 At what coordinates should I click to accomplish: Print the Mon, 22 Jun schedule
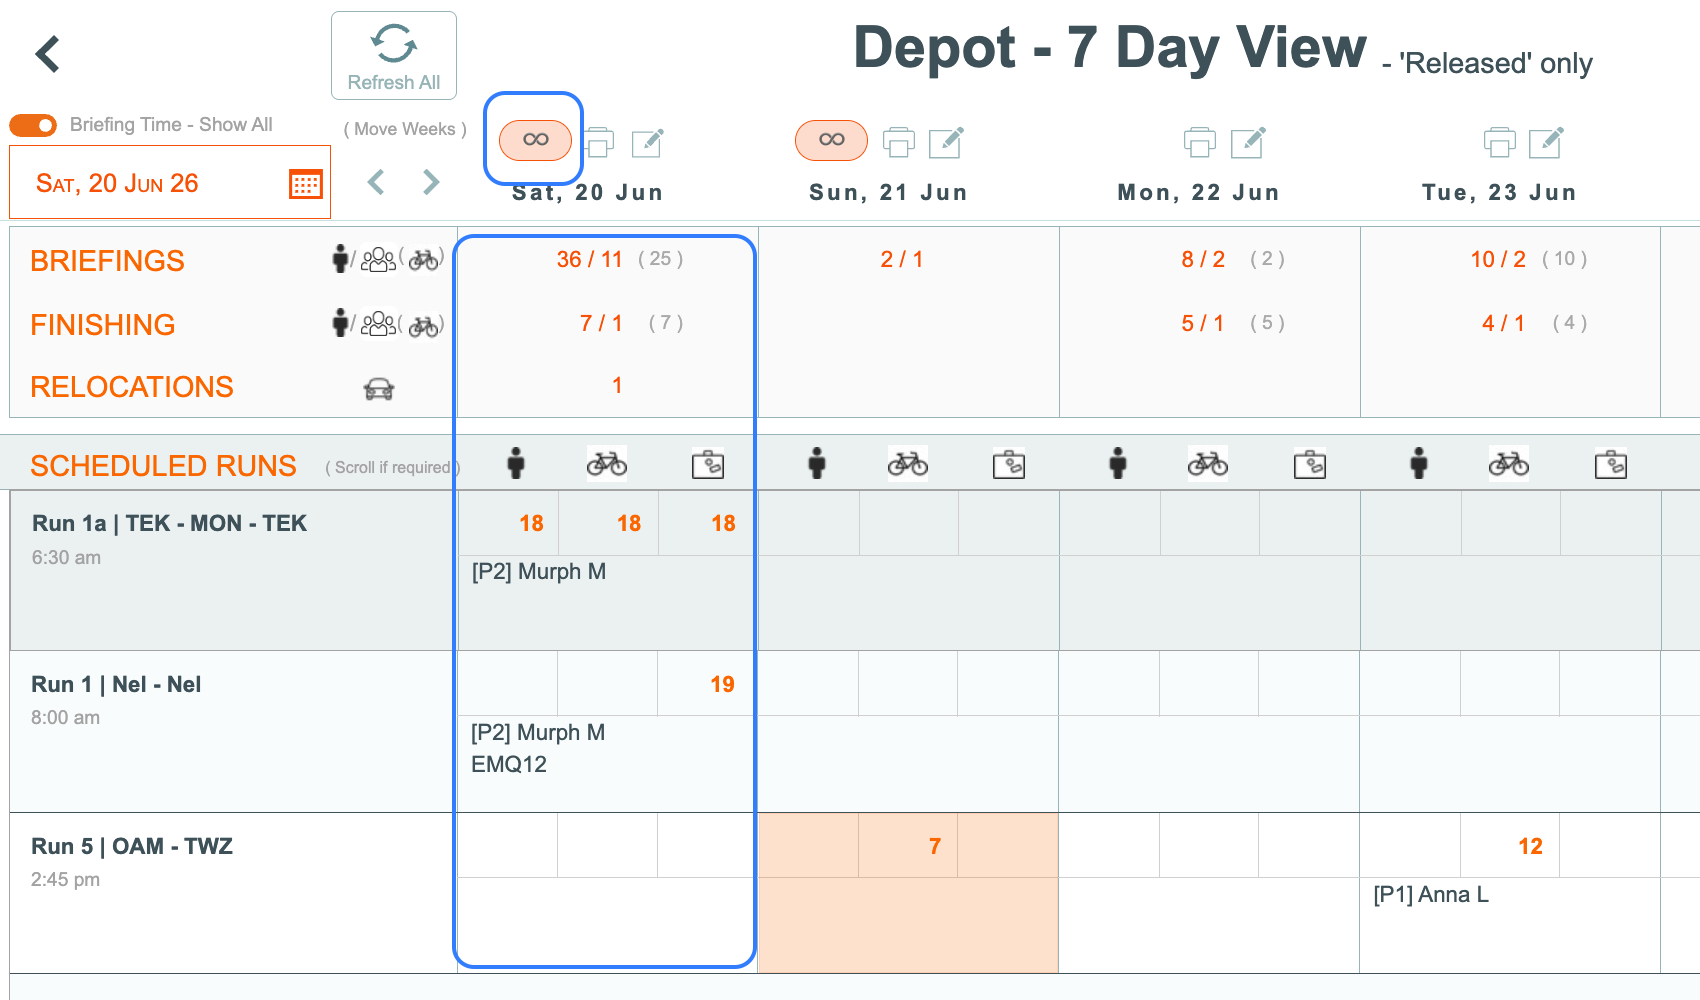pyautogui.click(x=1200, y=143)
